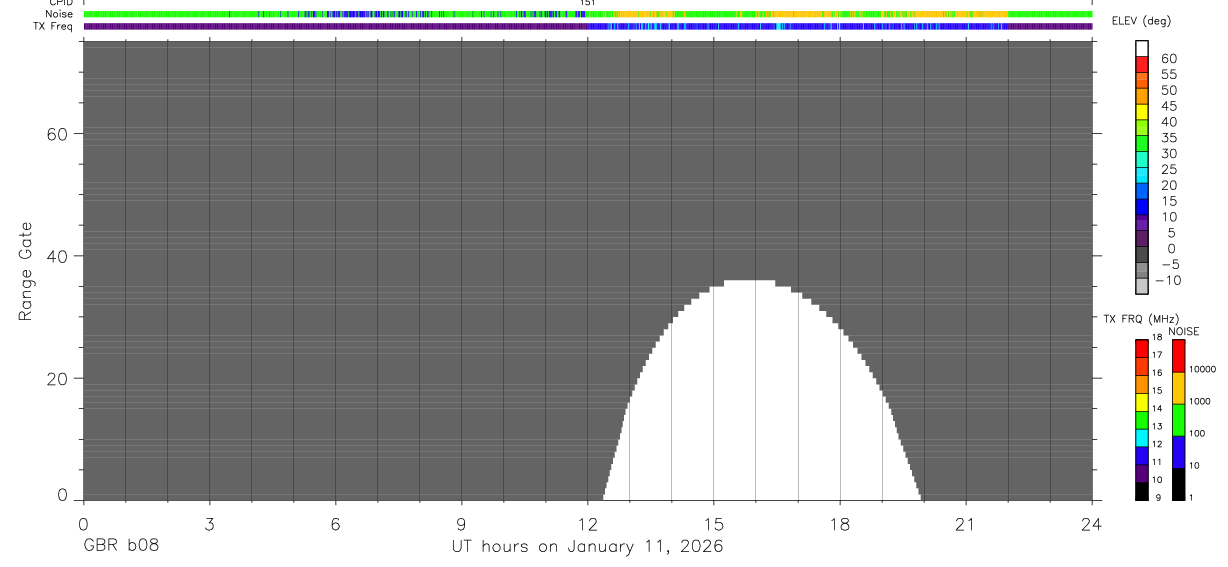Click the '45' label on ELEV legend
The image size is (1228, 567).
click(1168, 106)
